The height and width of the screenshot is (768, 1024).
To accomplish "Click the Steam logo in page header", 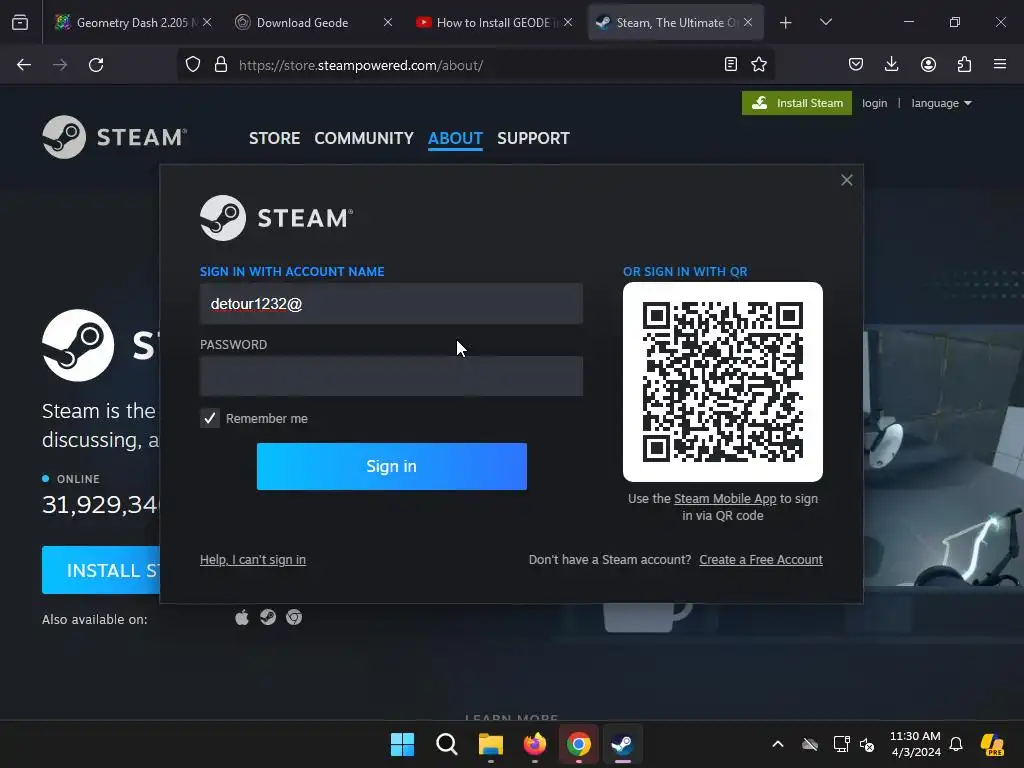I will click(115, 137).
